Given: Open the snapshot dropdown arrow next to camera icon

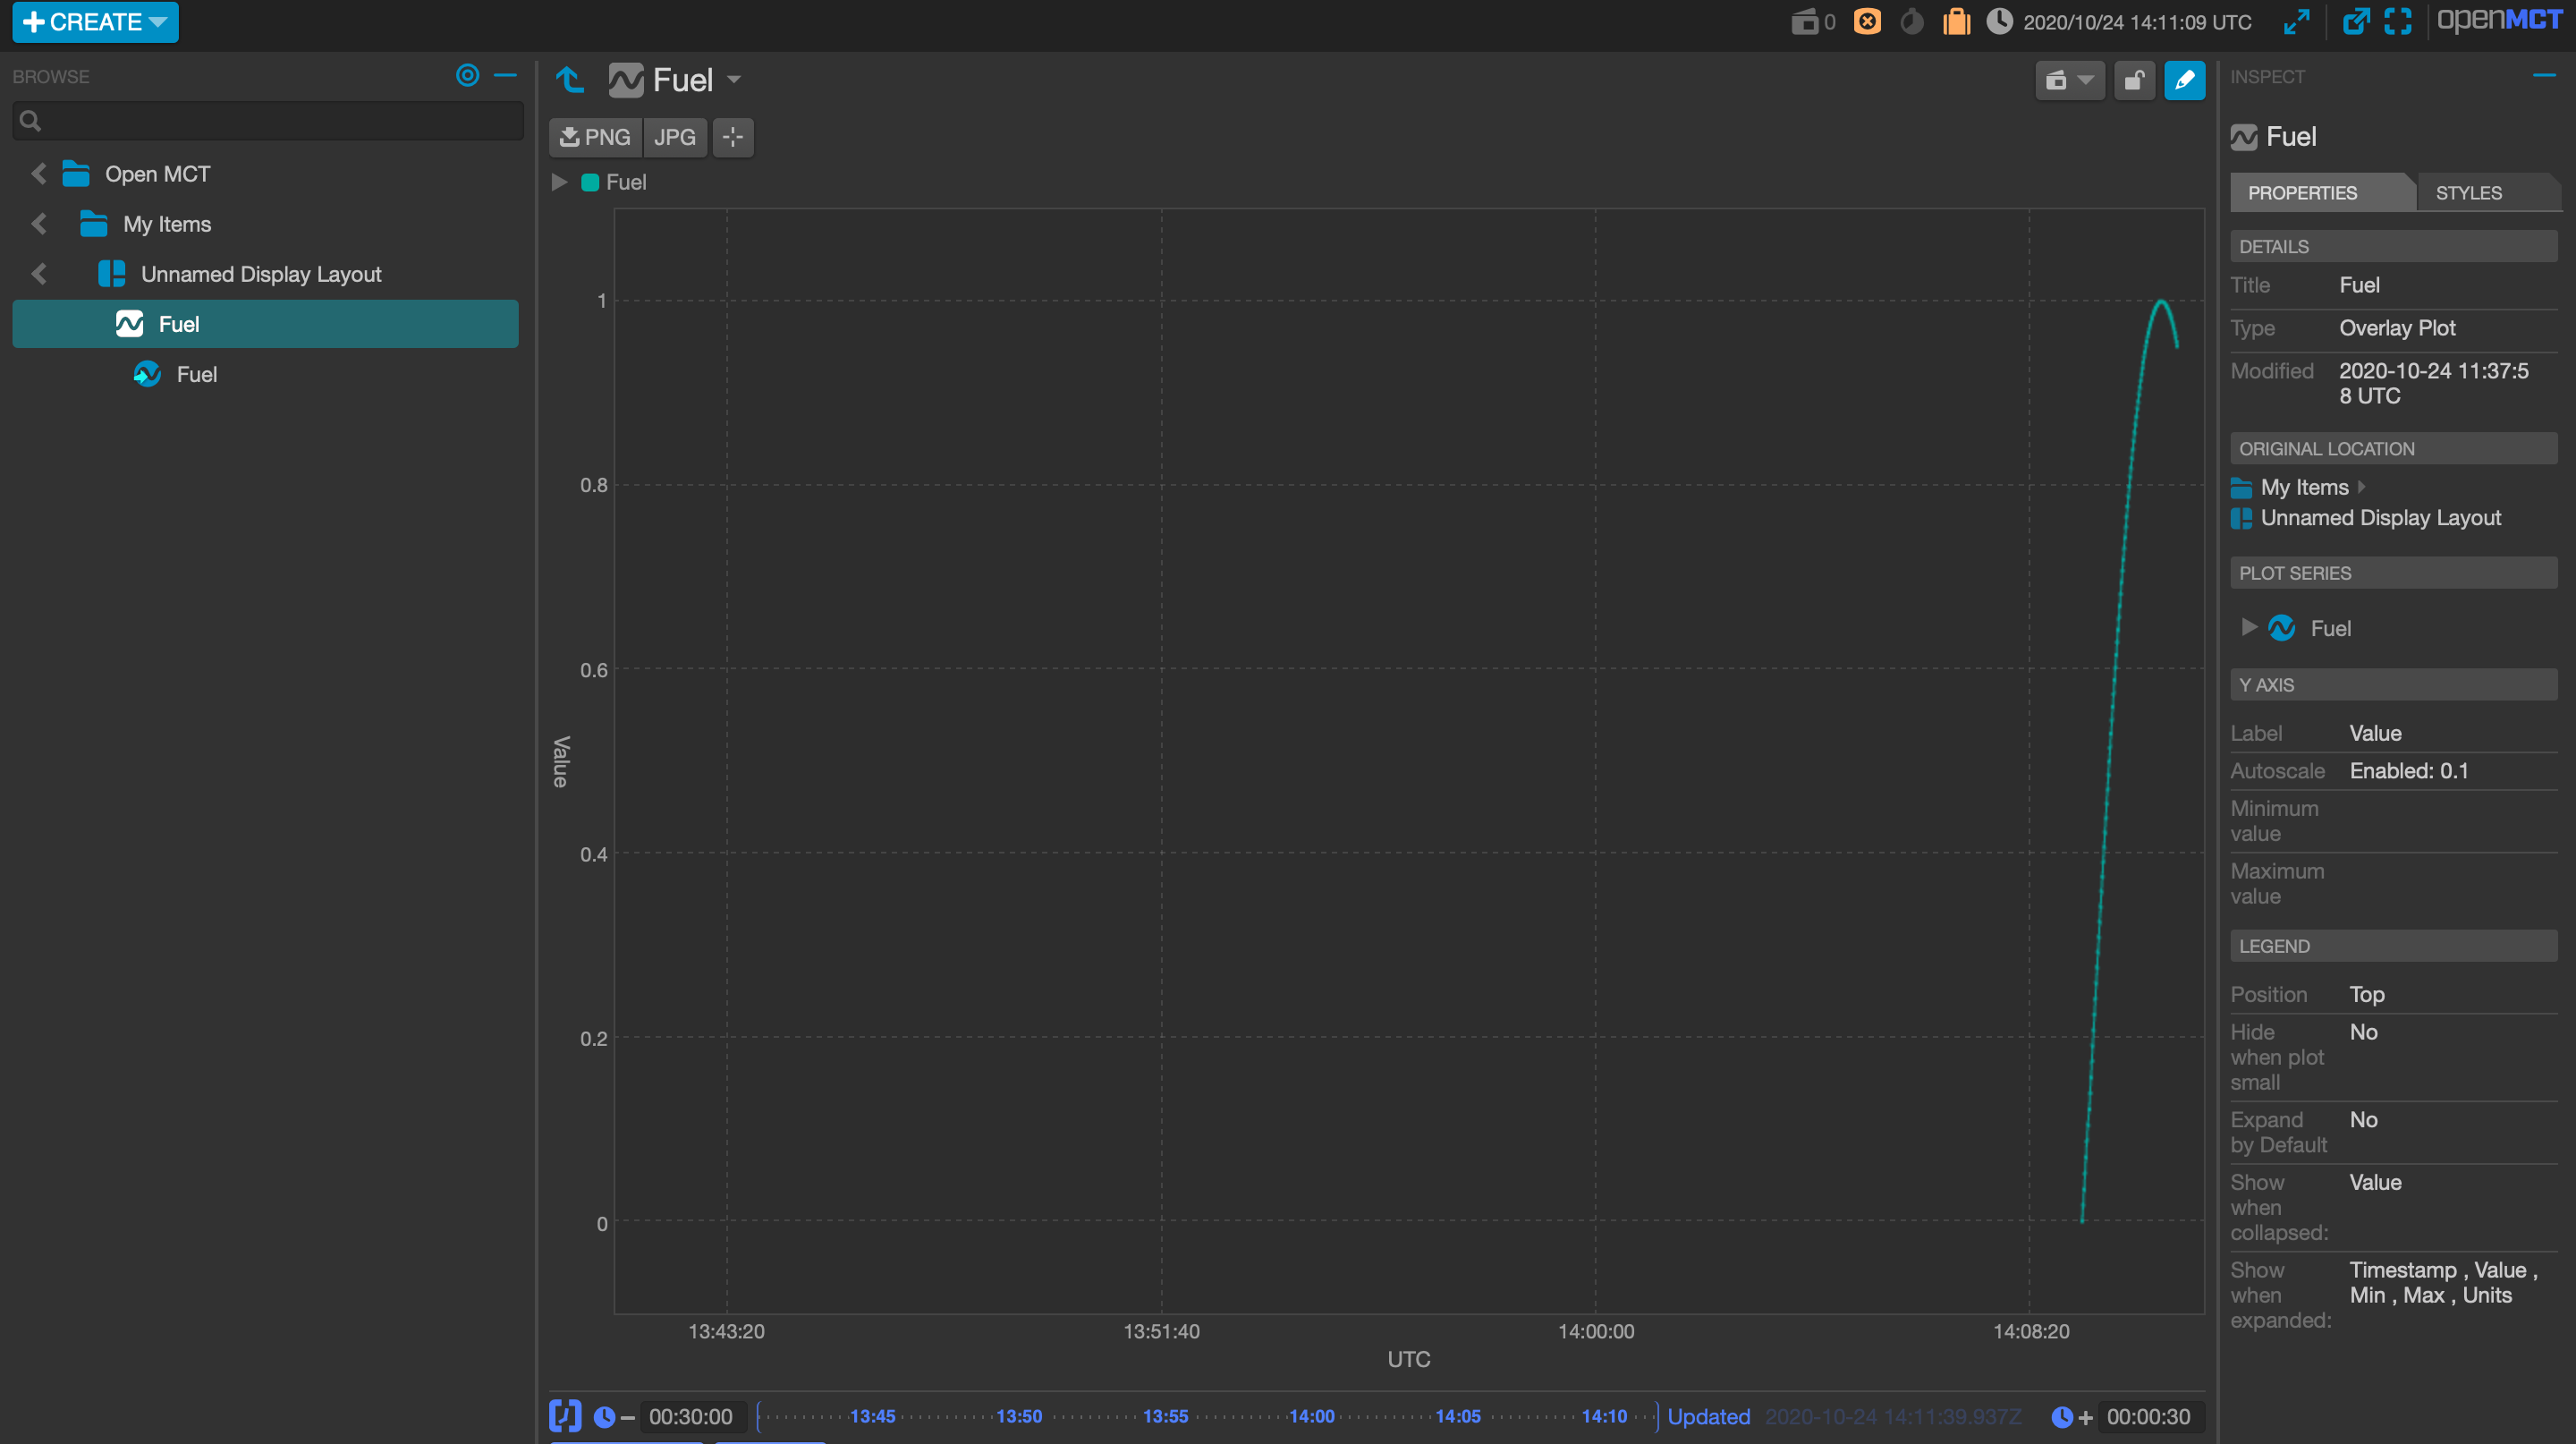Looking at the screenshot, I should tap(2087, 80).
